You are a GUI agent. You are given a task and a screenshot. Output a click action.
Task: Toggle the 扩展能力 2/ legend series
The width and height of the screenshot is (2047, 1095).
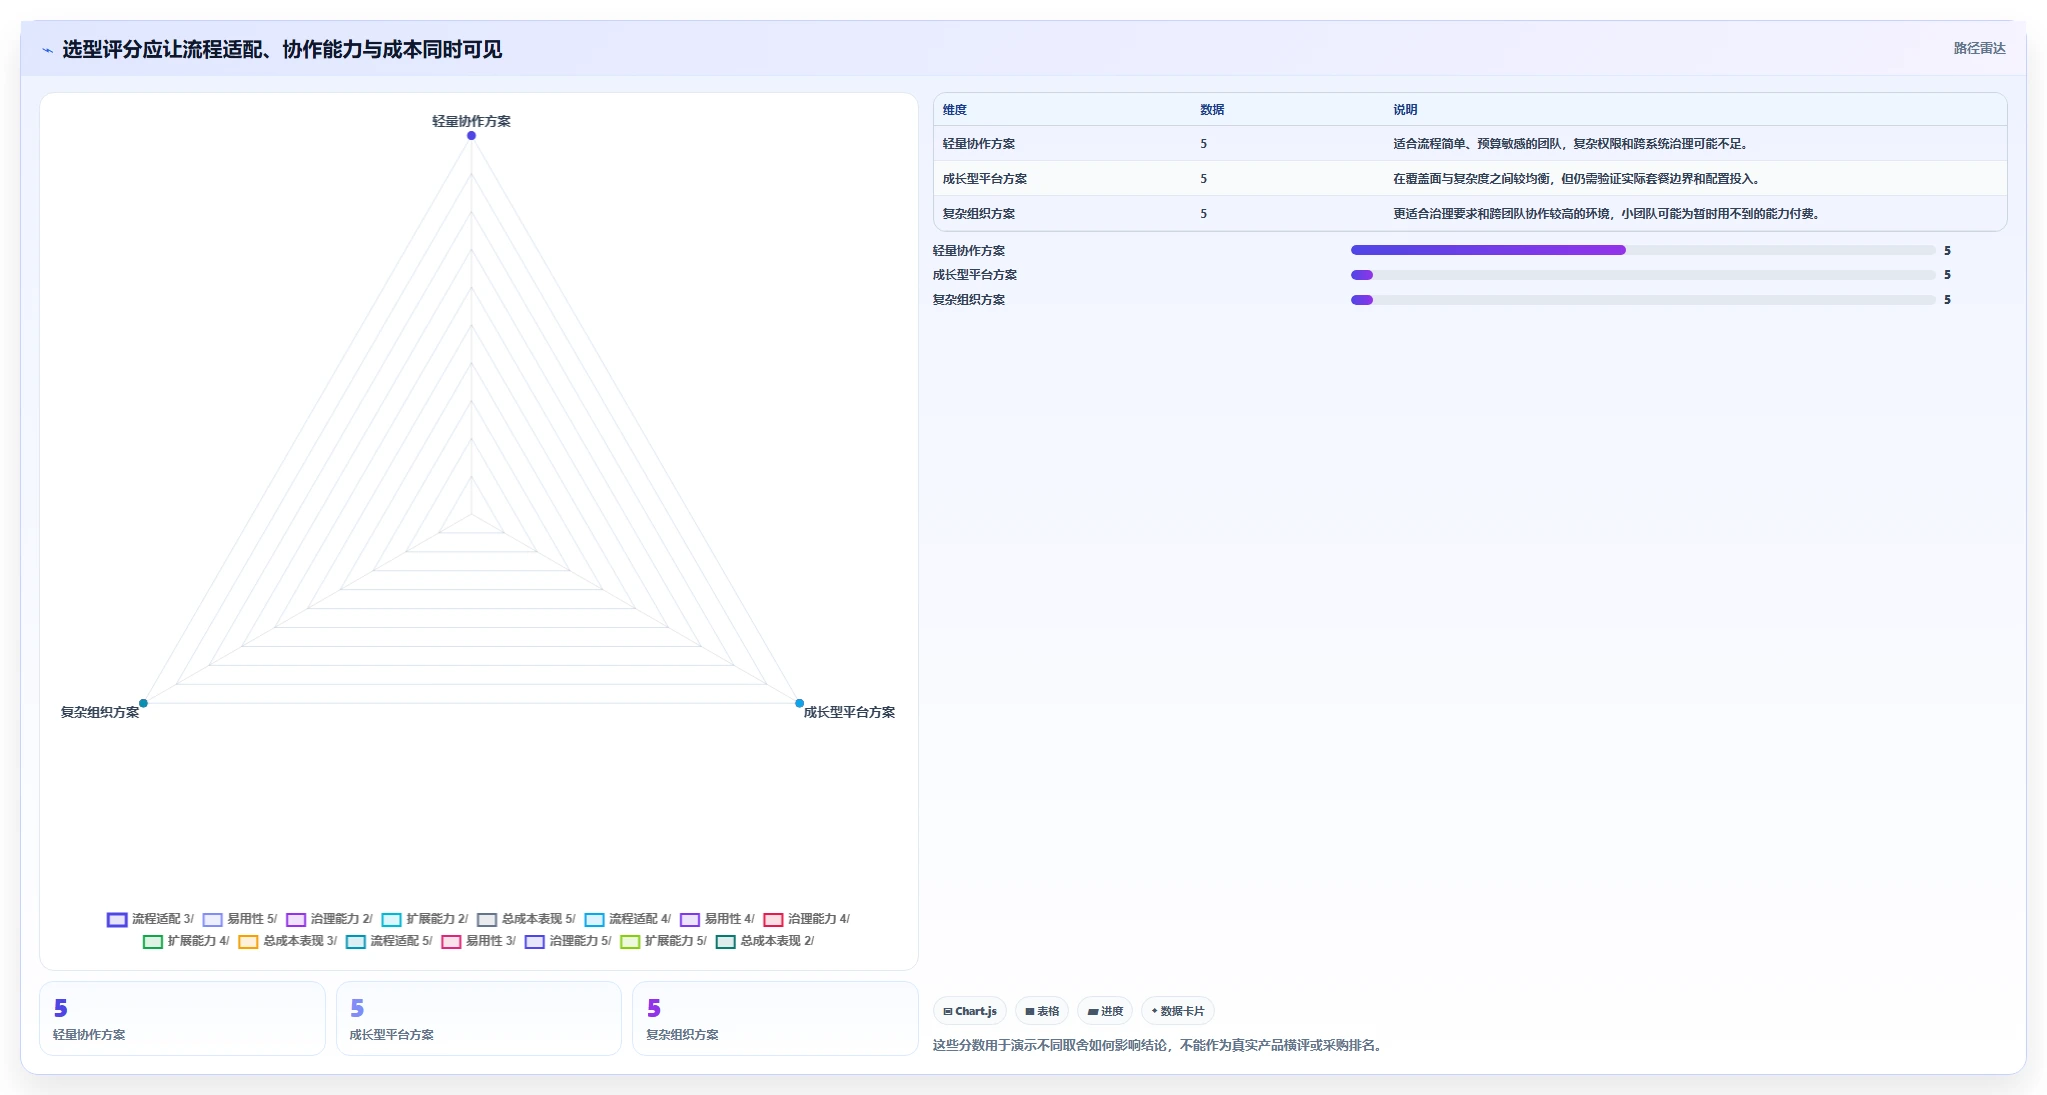(425, 919)
